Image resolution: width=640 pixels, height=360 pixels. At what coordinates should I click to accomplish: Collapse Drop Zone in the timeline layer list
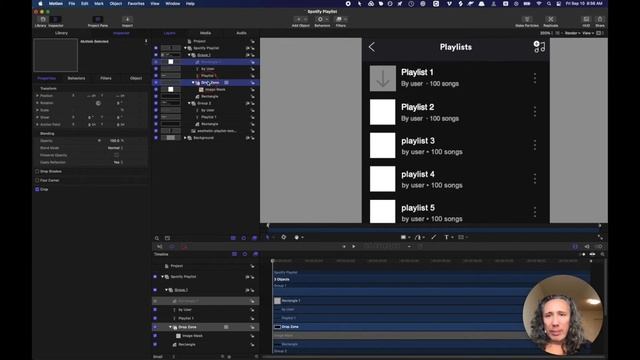click(171, 327)
